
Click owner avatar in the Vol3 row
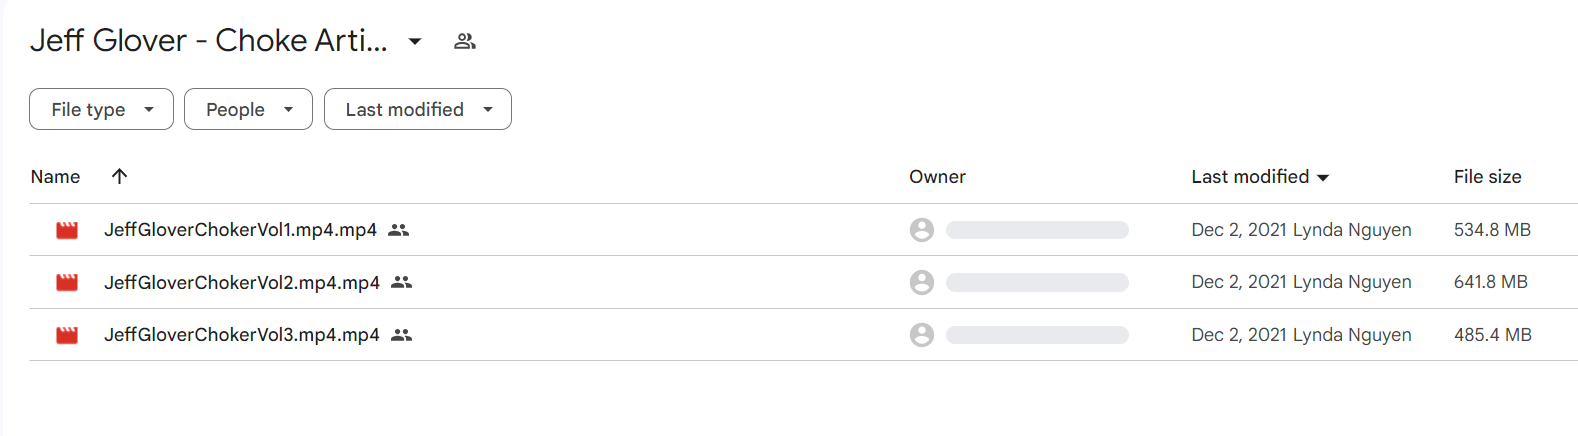[922, 335]
